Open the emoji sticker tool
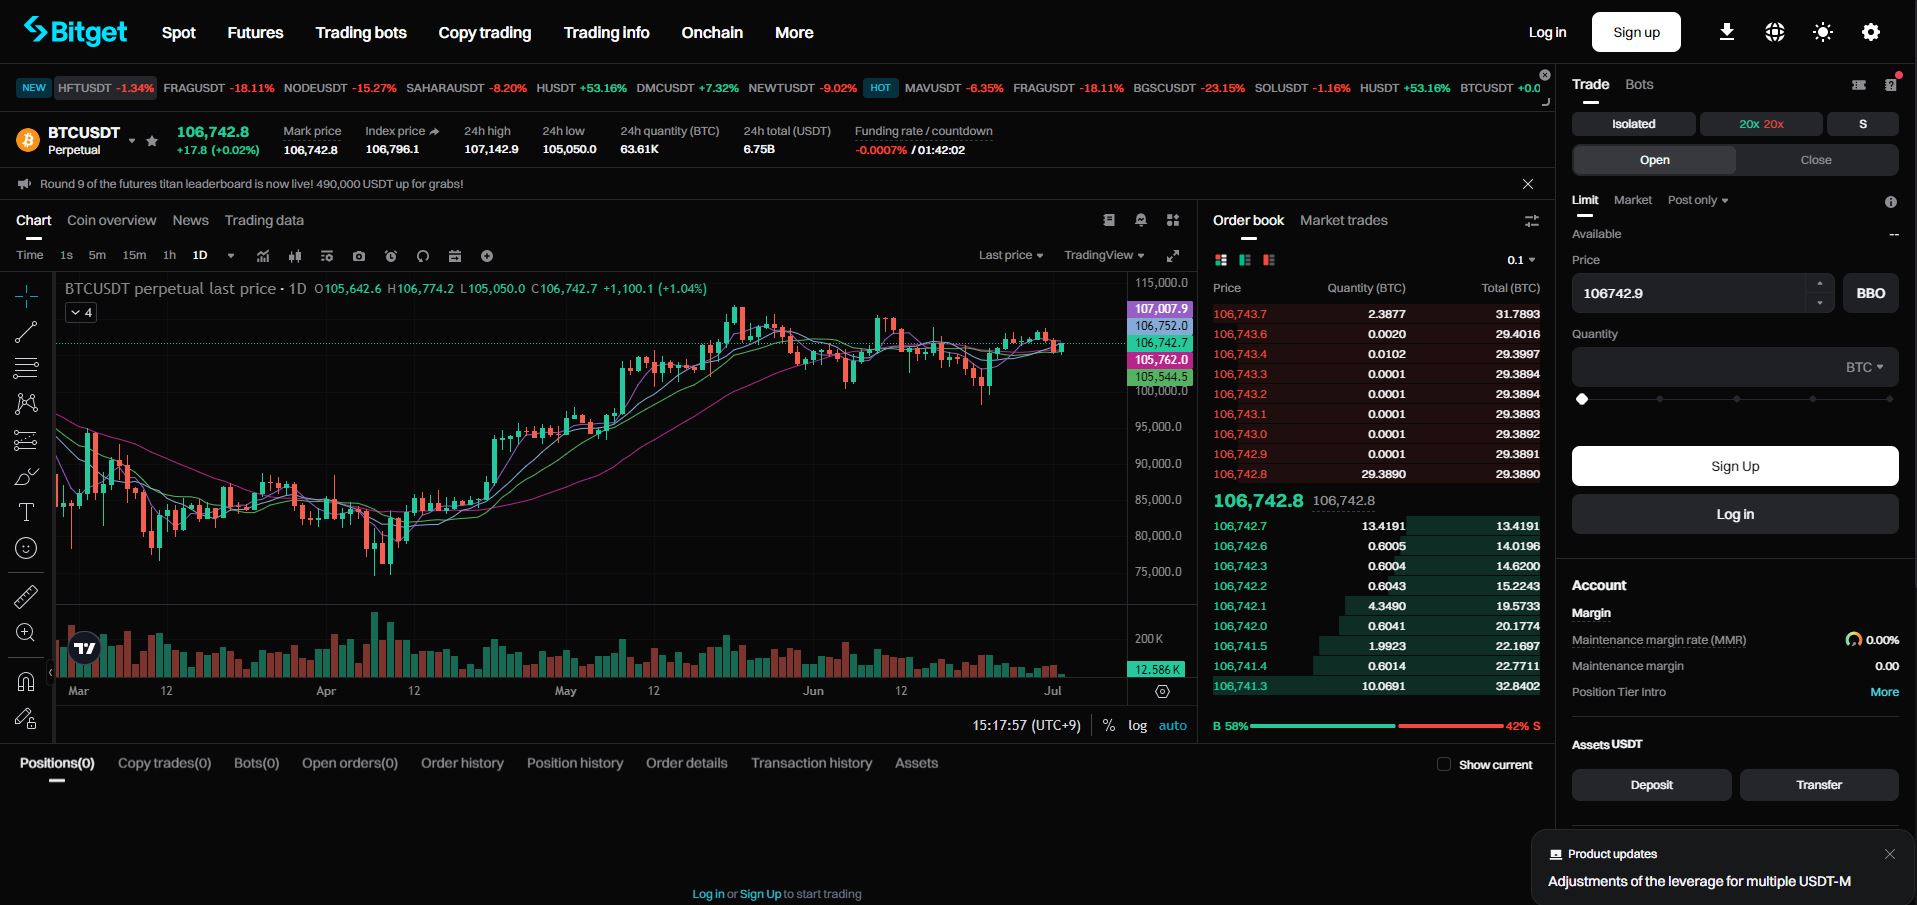Screen dimensions: 1917x905 tap(26, 548)
